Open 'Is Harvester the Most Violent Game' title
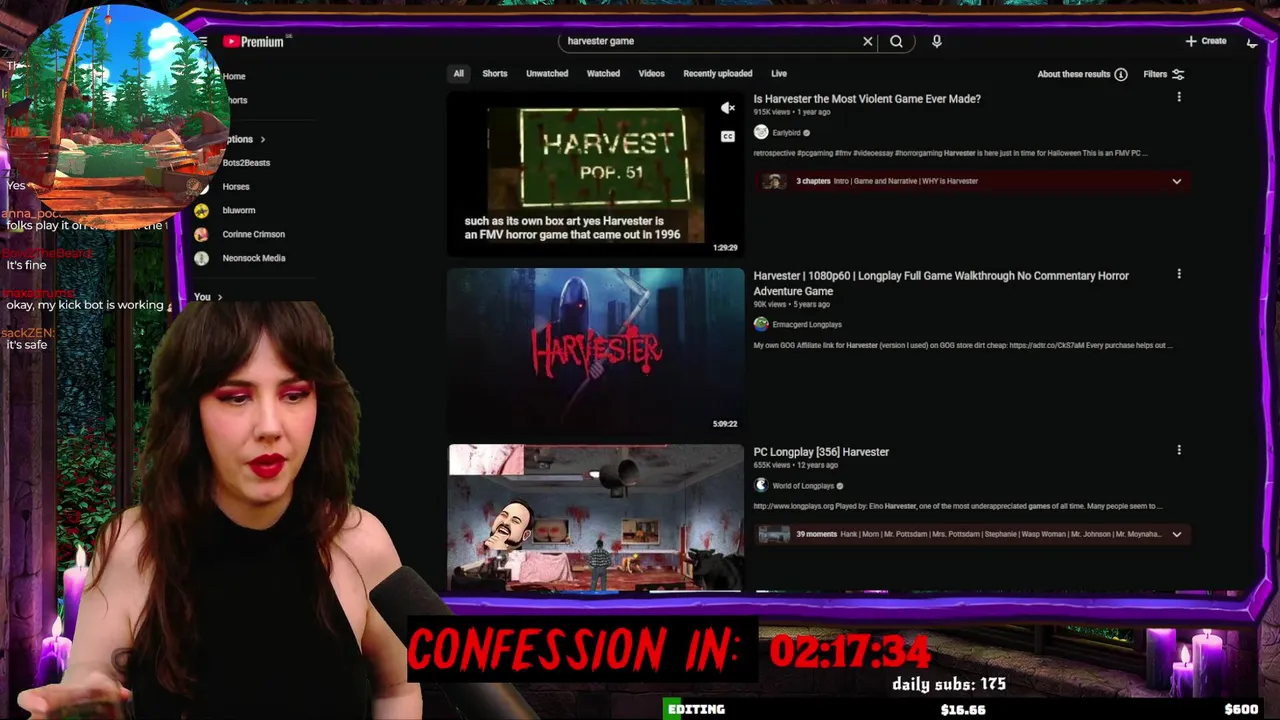Viewport: 1280px width, 720px height. (x=867, y=99)
